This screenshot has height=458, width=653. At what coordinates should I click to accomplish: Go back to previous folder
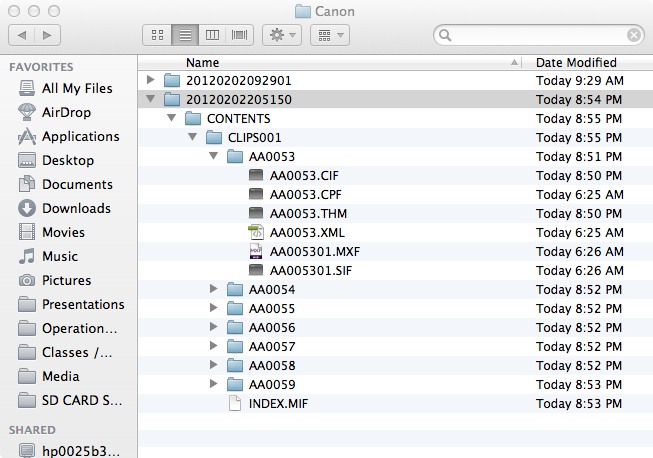tap(22, 35)
